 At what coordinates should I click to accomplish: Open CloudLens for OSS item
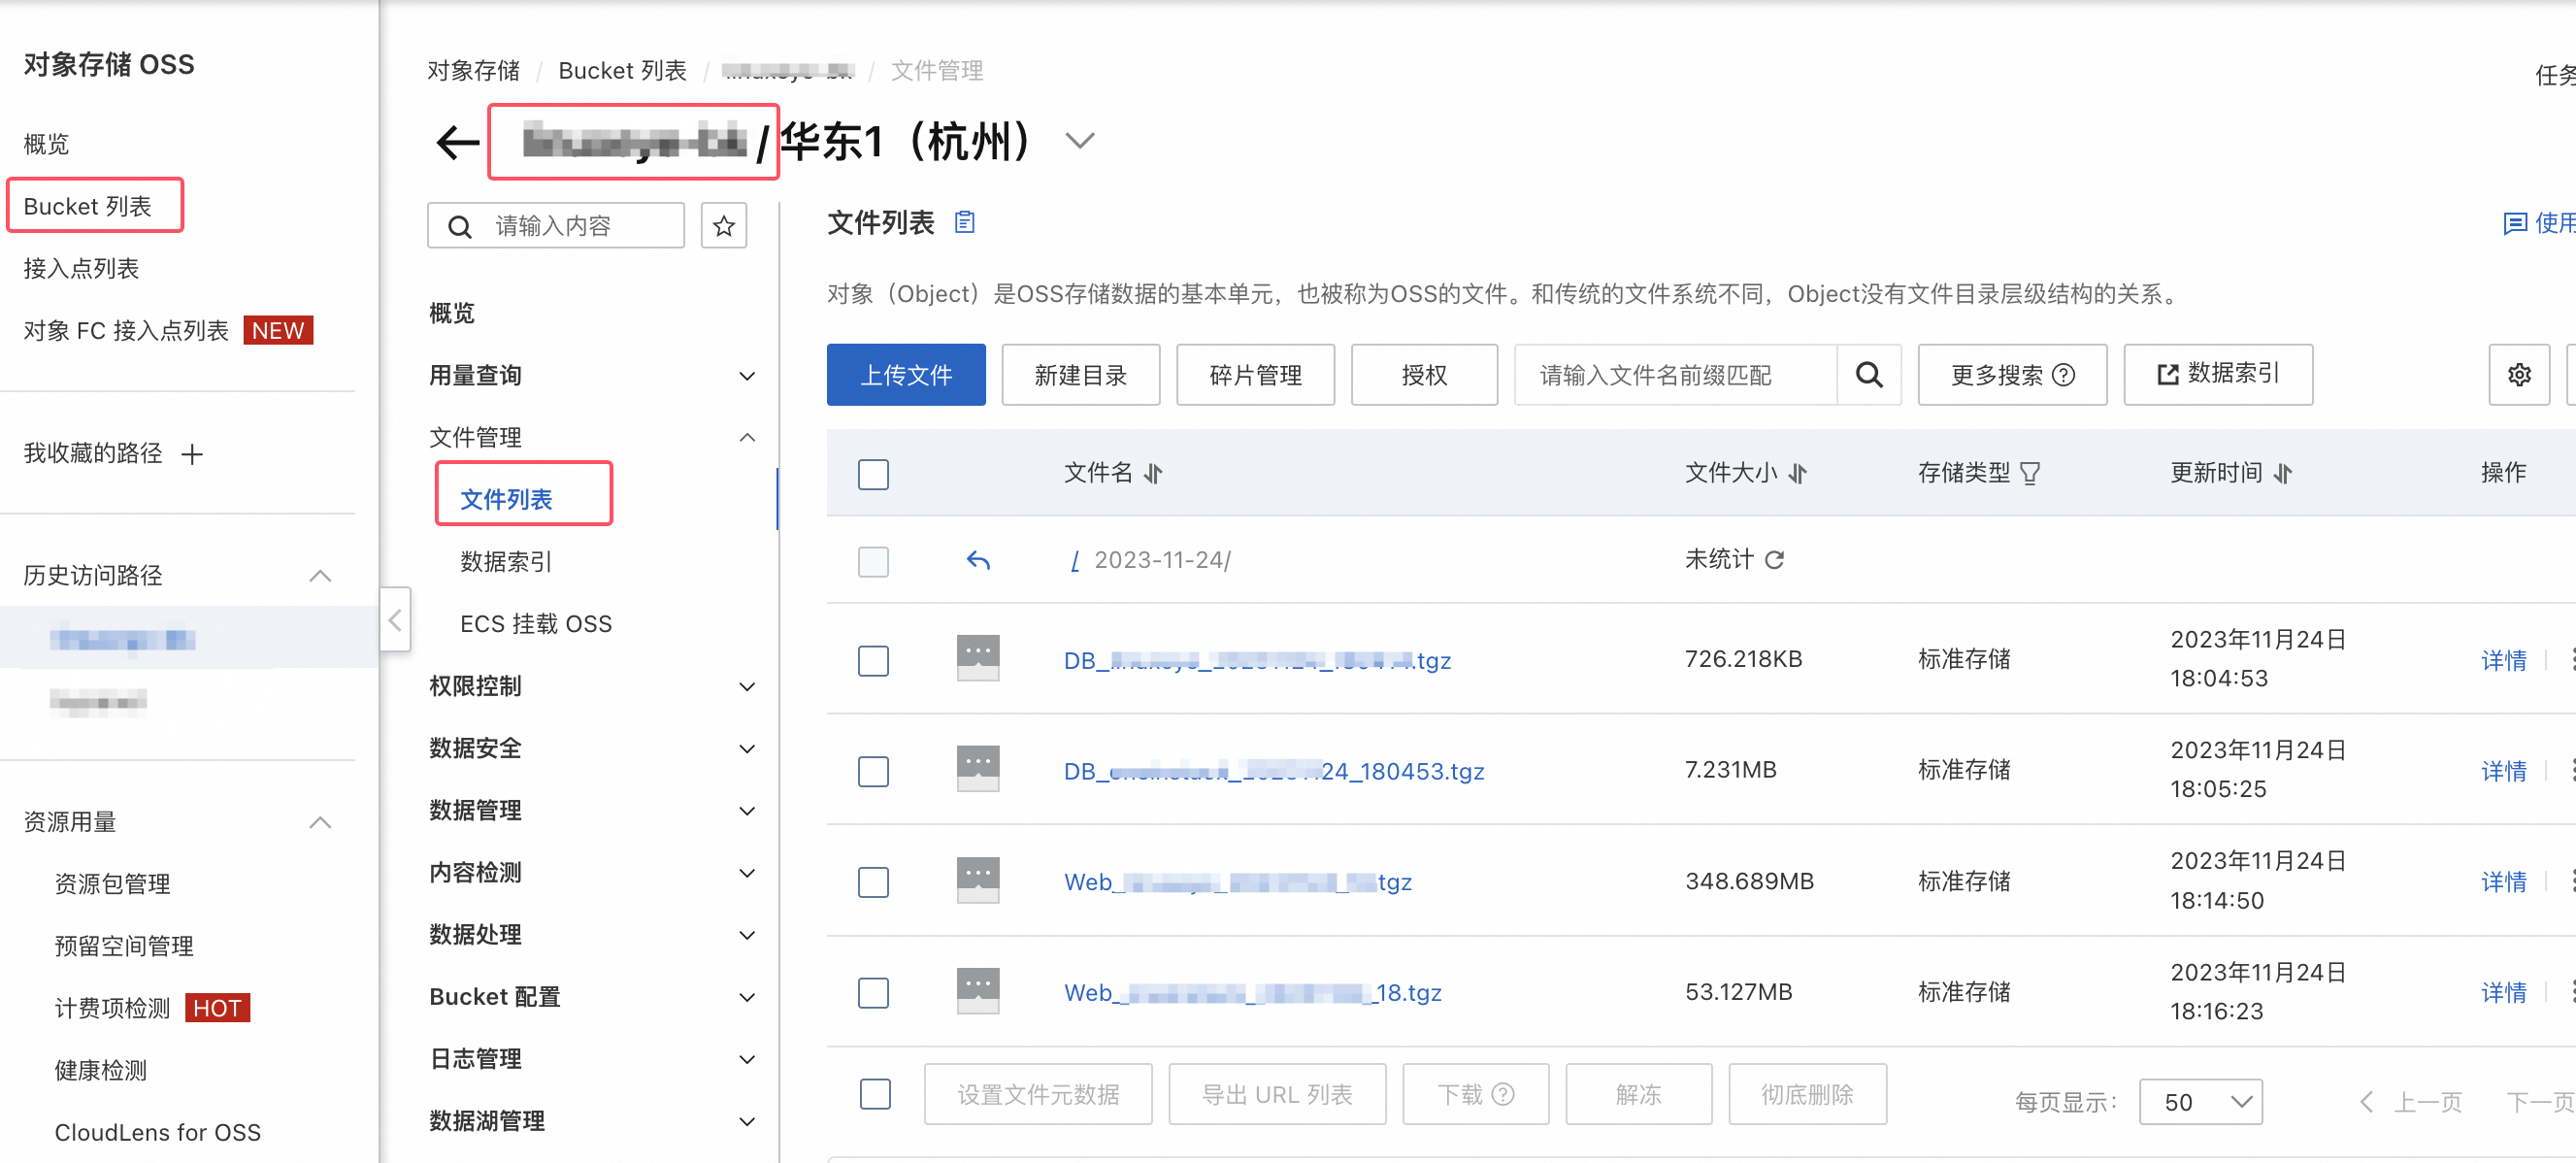(x=157, y=1132)
